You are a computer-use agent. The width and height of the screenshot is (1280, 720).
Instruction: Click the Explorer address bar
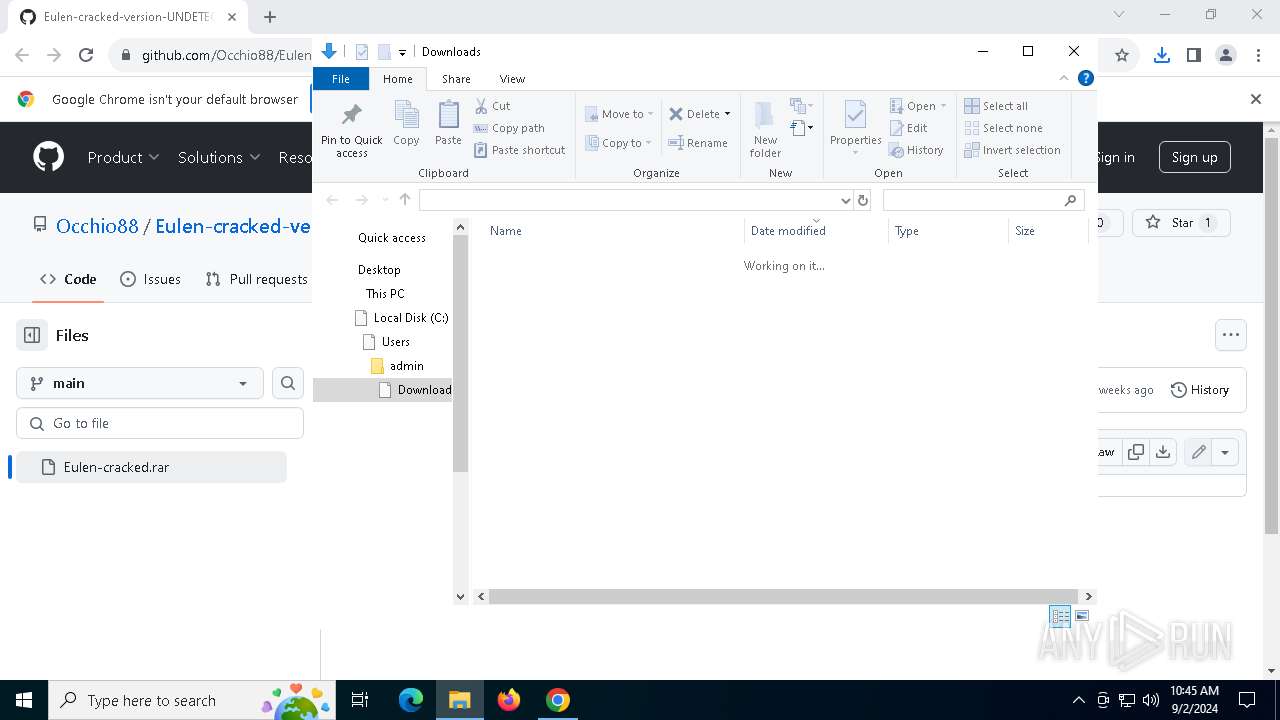(x=629, y=200)
